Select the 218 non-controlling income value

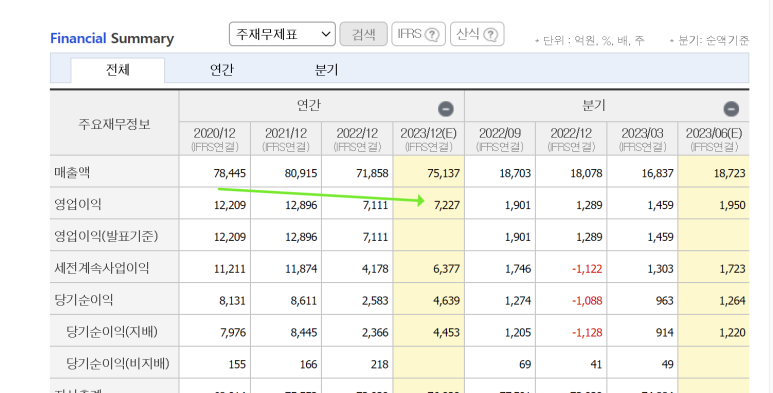click(380, 364)
